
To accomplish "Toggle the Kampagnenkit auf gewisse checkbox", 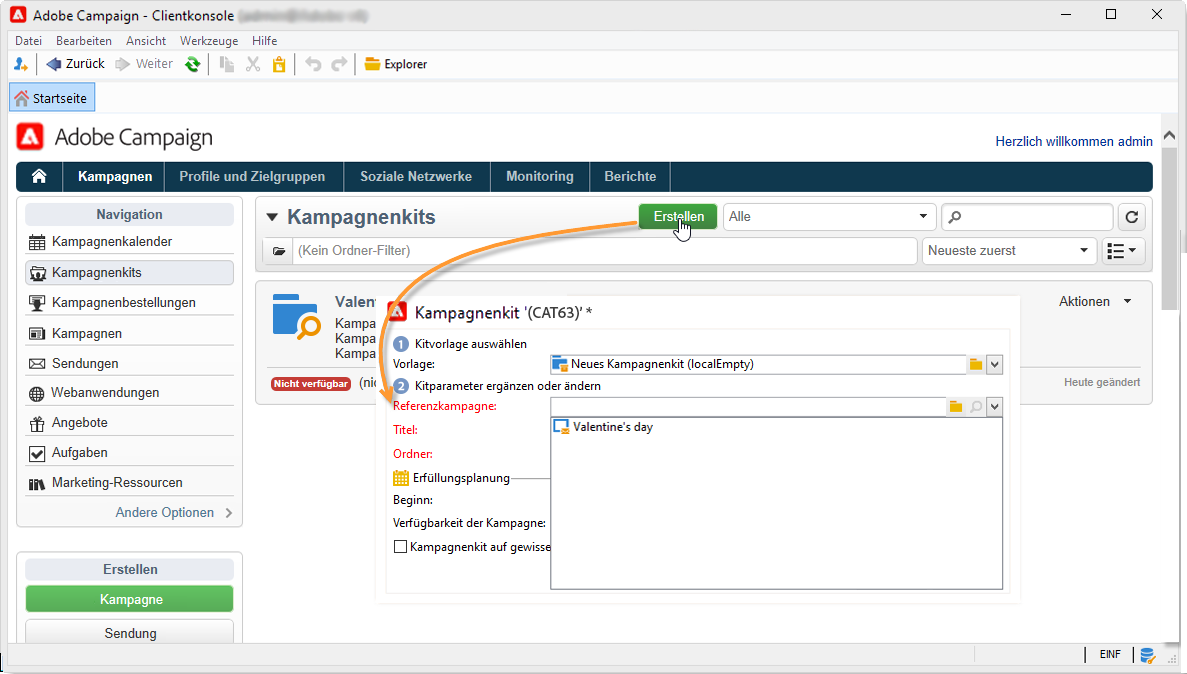I will pyautogui.click(x=400, y=547).
